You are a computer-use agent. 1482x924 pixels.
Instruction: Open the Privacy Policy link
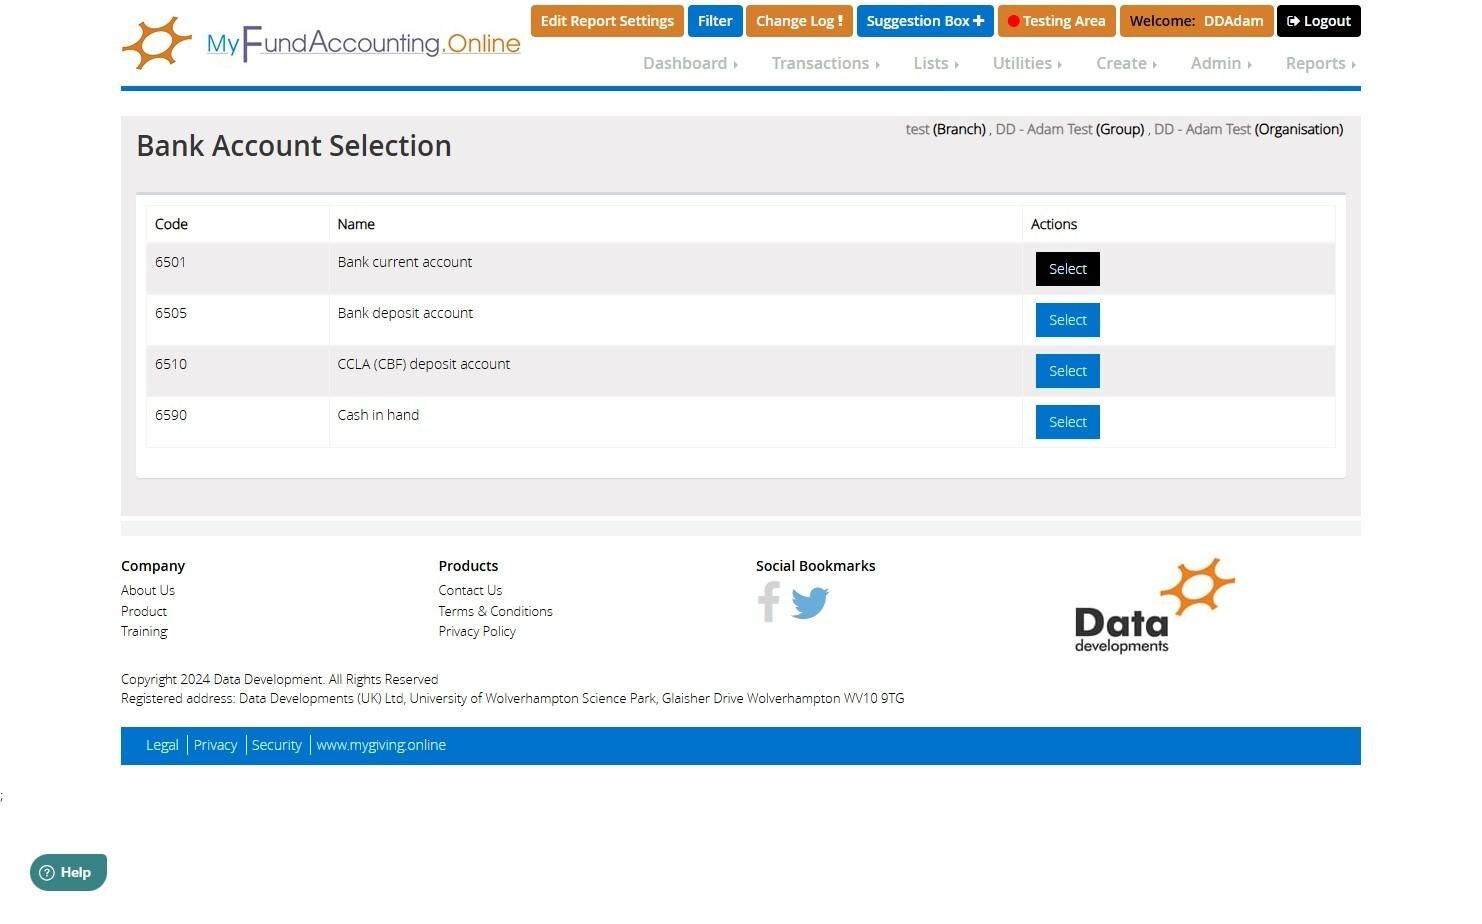tap(477, 631)
